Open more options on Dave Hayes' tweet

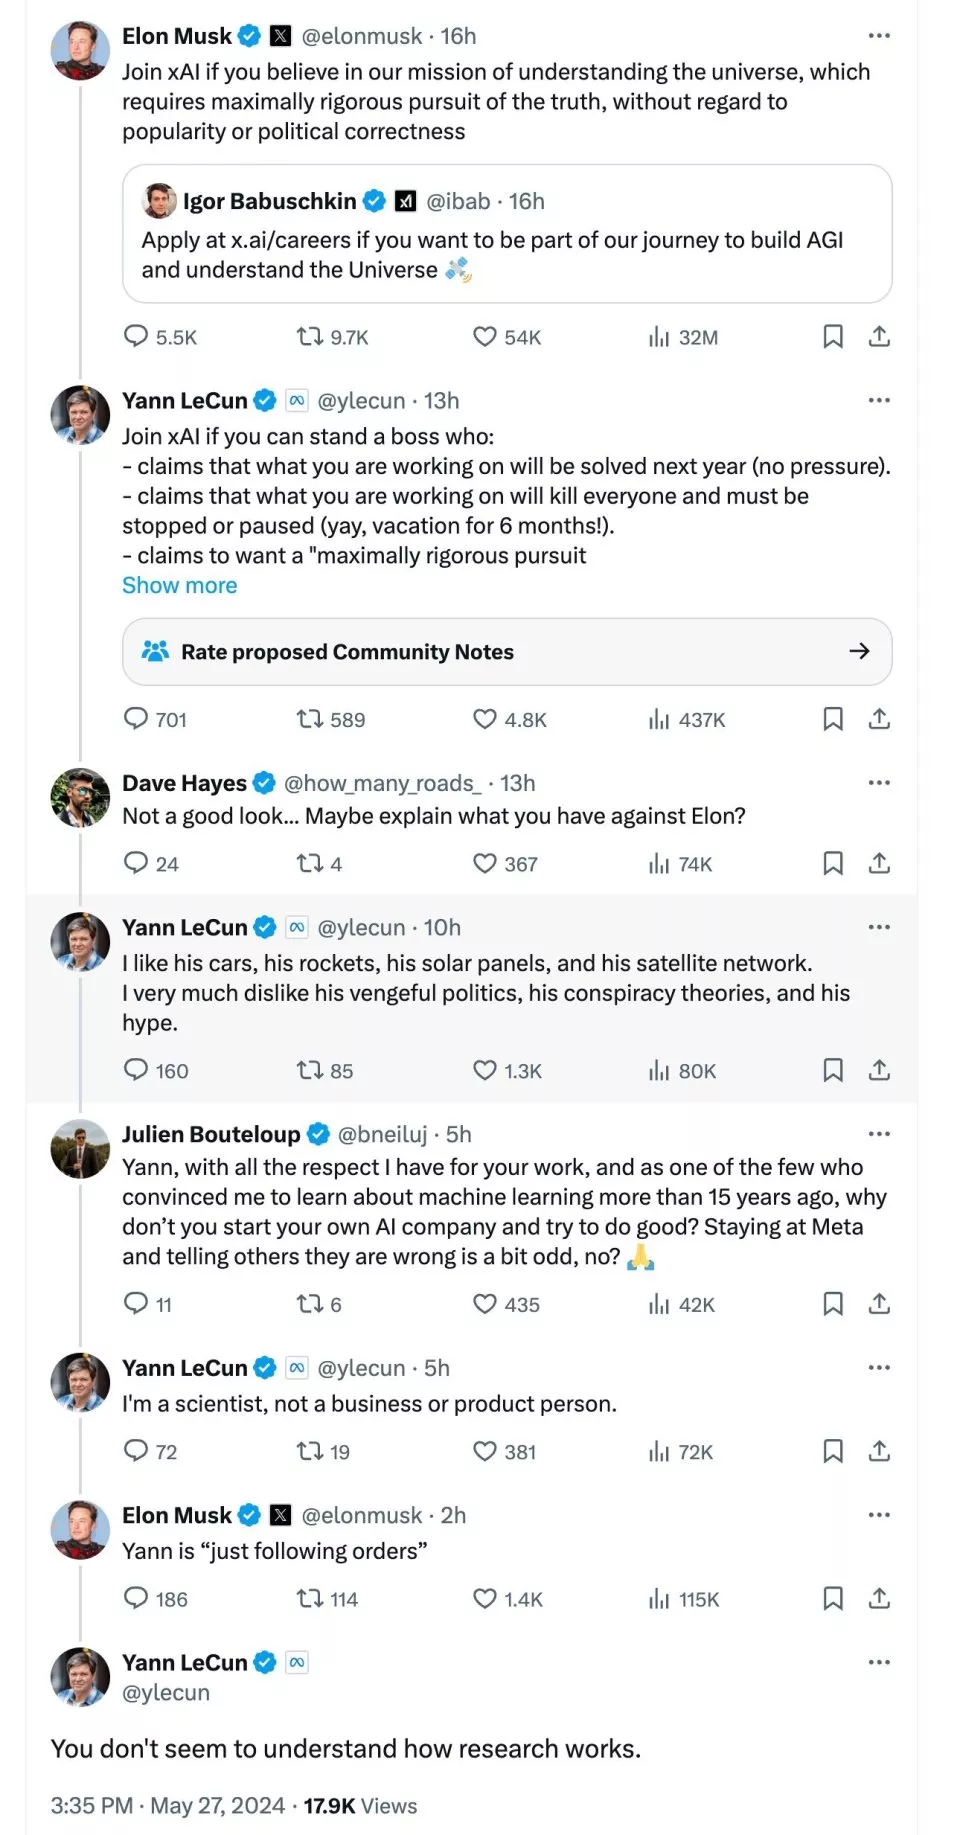(x=879, y=783)
